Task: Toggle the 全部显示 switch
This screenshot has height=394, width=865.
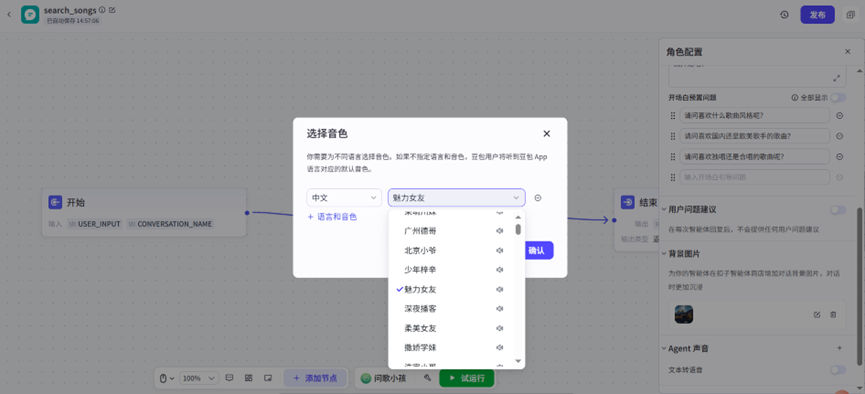Action: point(838,98)
